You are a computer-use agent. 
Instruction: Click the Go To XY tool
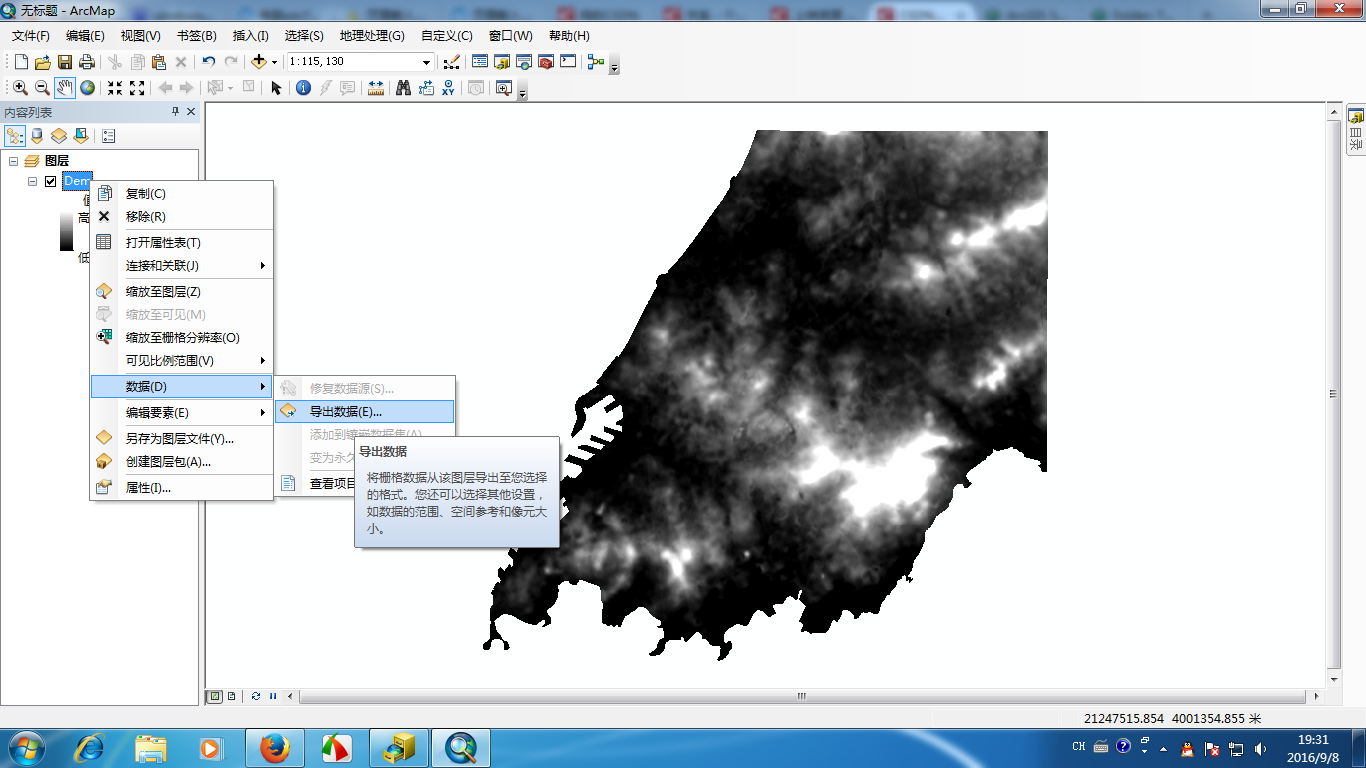coord(448,87)
